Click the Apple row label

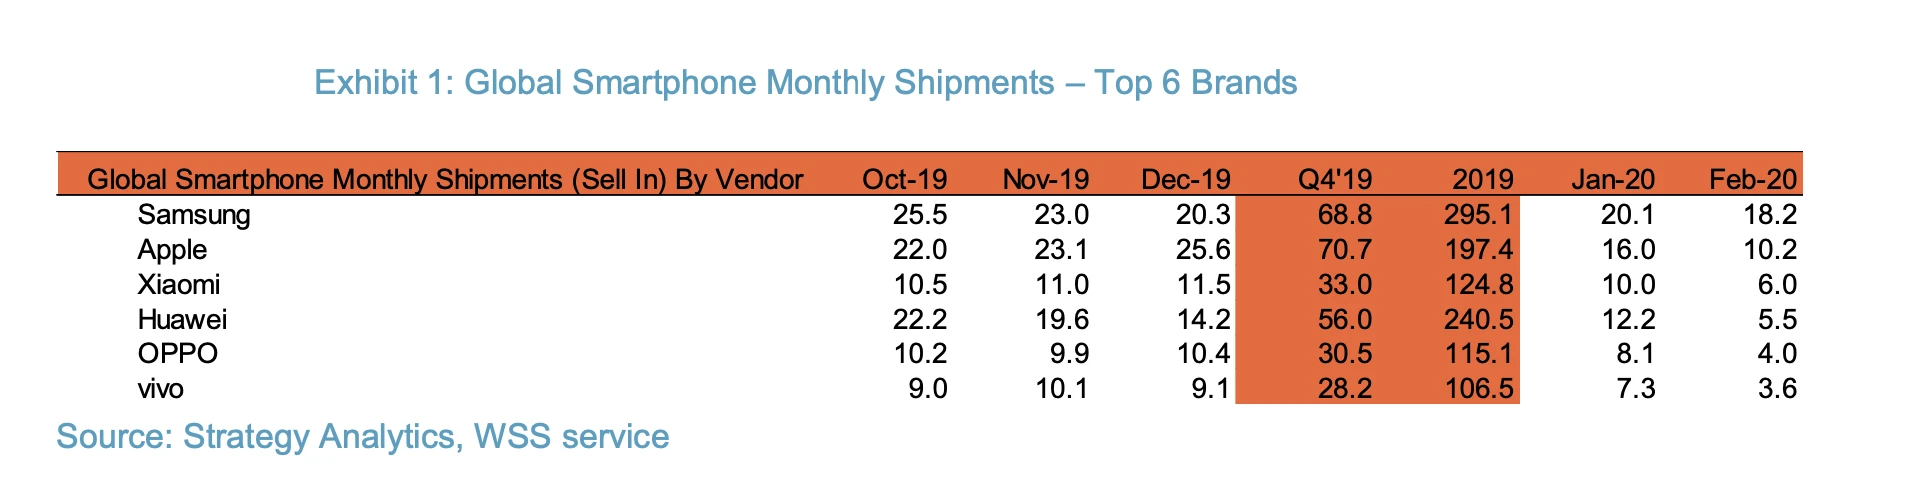(172, 250)
